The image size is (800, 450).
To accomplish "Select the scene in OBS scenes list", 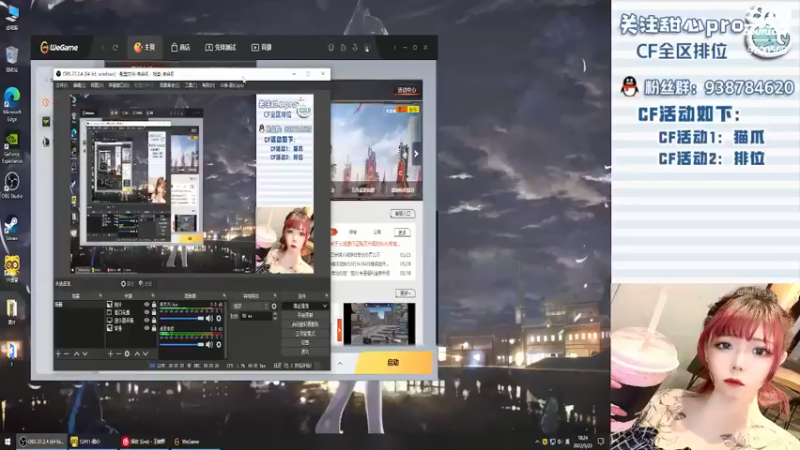I will [x=79, y=305].
